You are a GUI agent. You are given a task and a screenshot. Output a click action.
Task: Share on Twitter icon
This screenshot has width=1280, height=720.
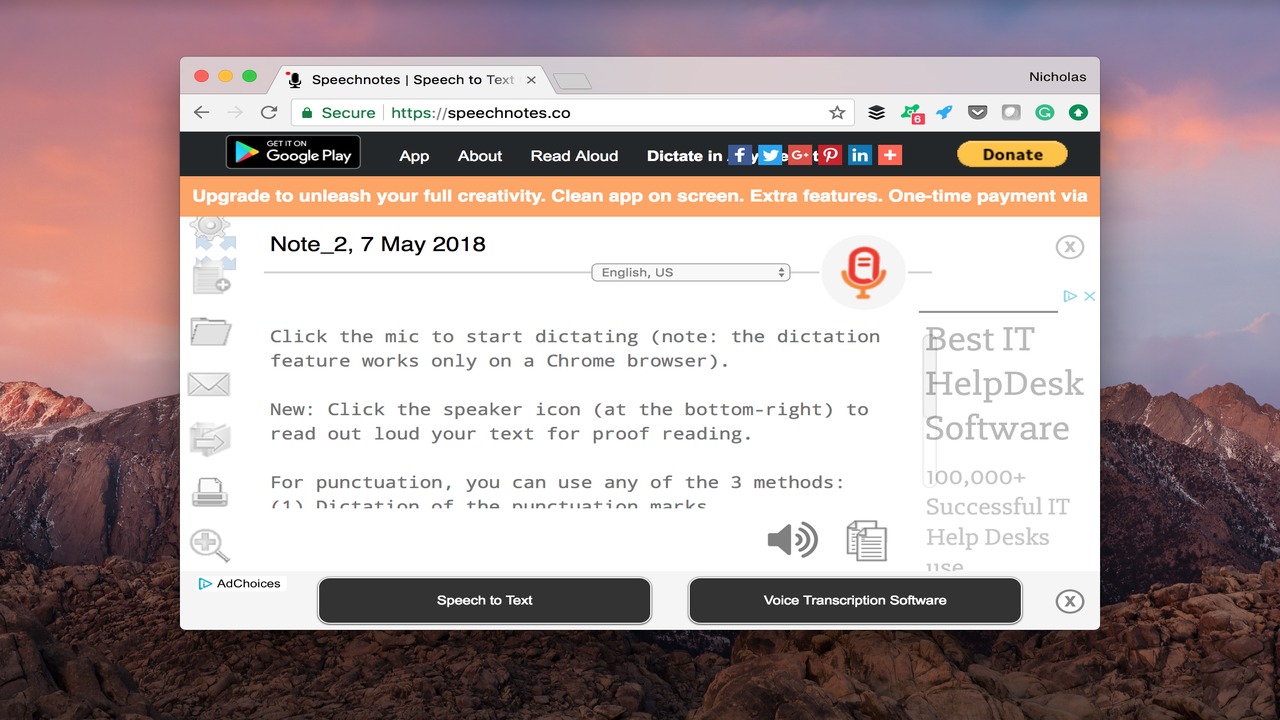[x=769, y=155]
